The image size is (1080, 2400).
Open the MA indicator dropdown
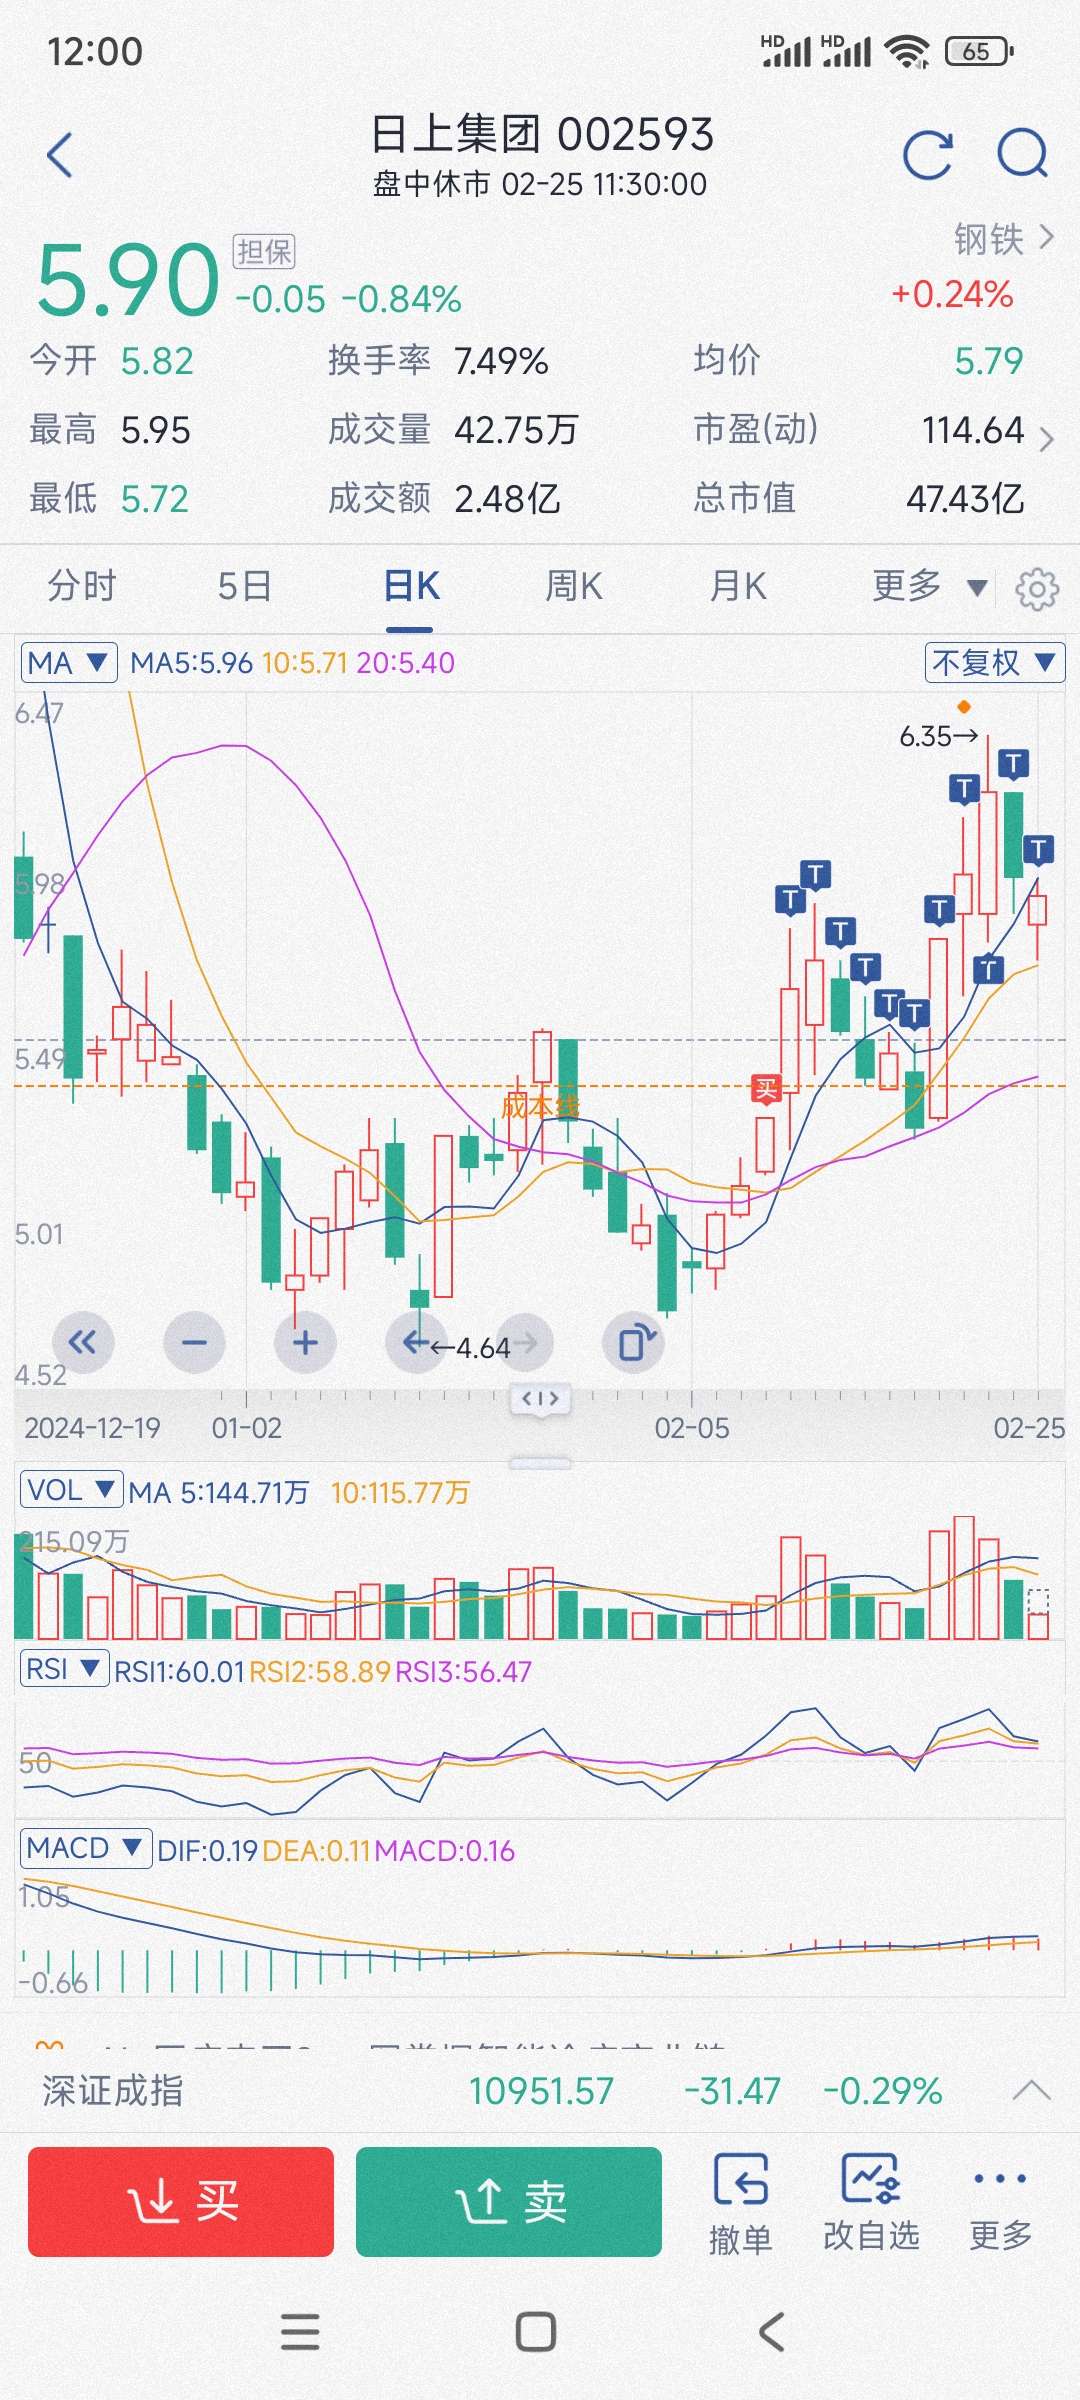pyautogui.click(x=69, y=662)
